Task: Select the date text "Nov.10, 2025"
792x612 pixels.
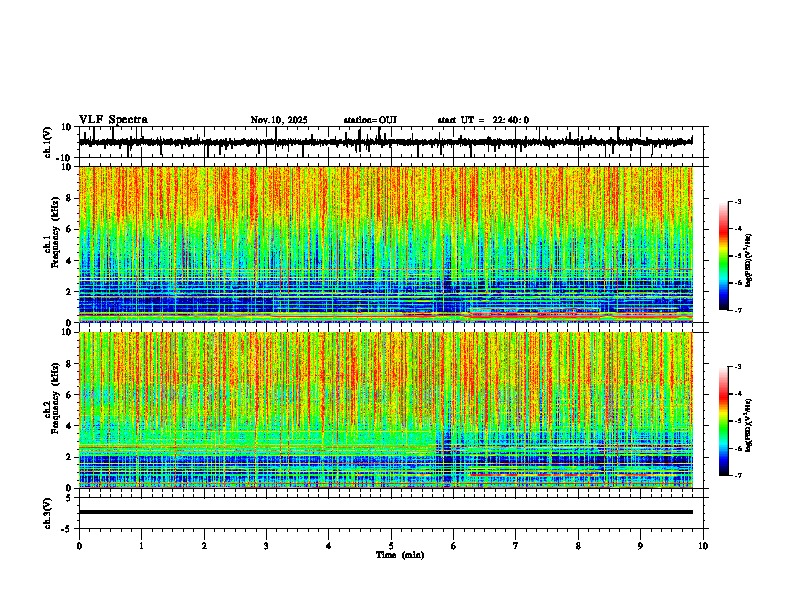Action: [x=279, y=120]
